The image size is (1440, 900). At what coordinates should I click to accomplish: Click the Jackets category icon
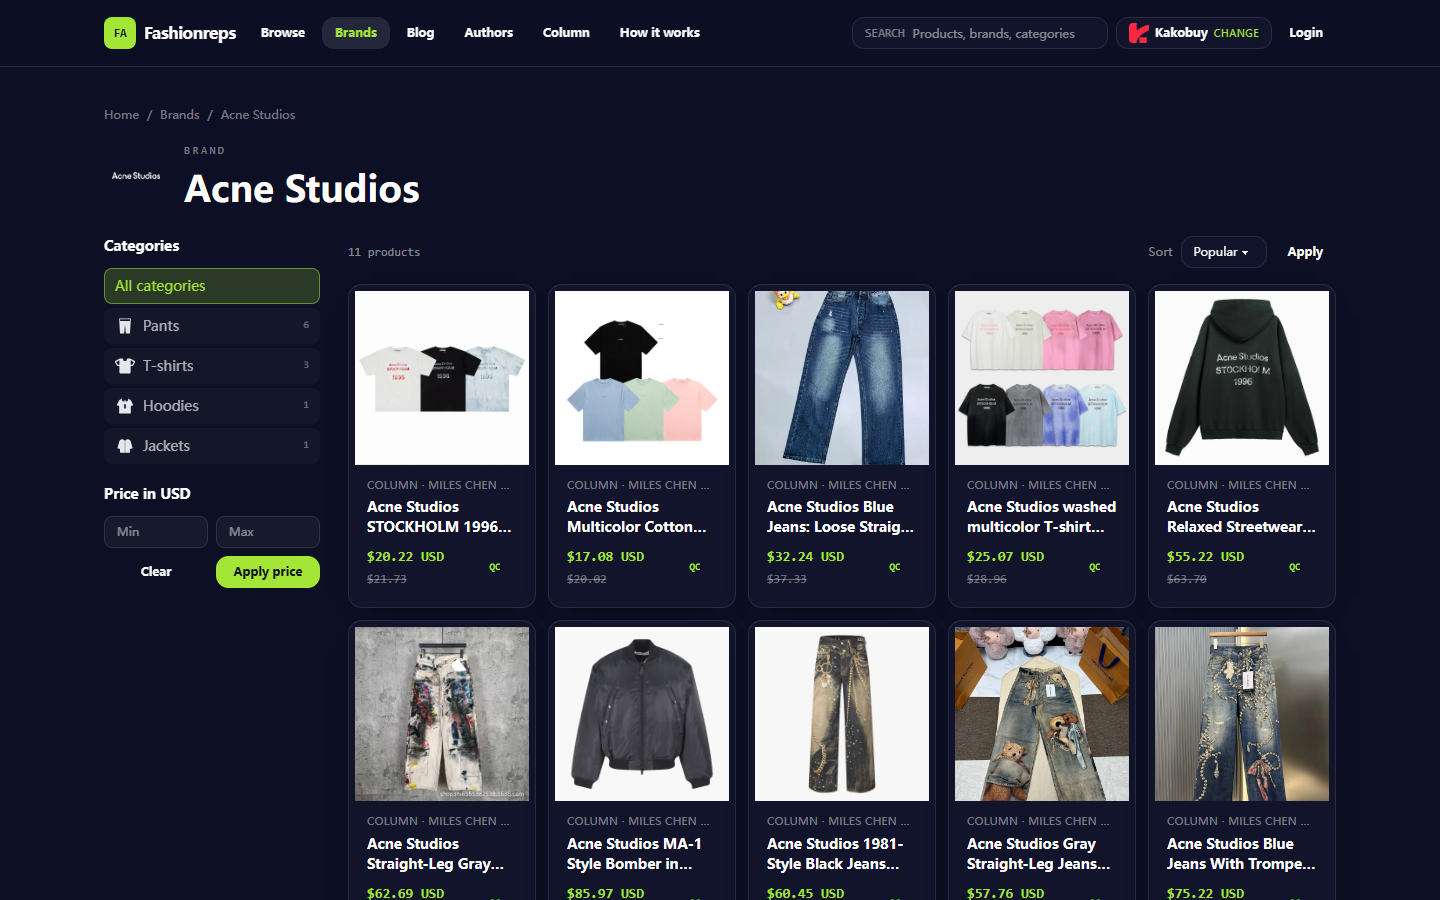(x=125, y=446)
